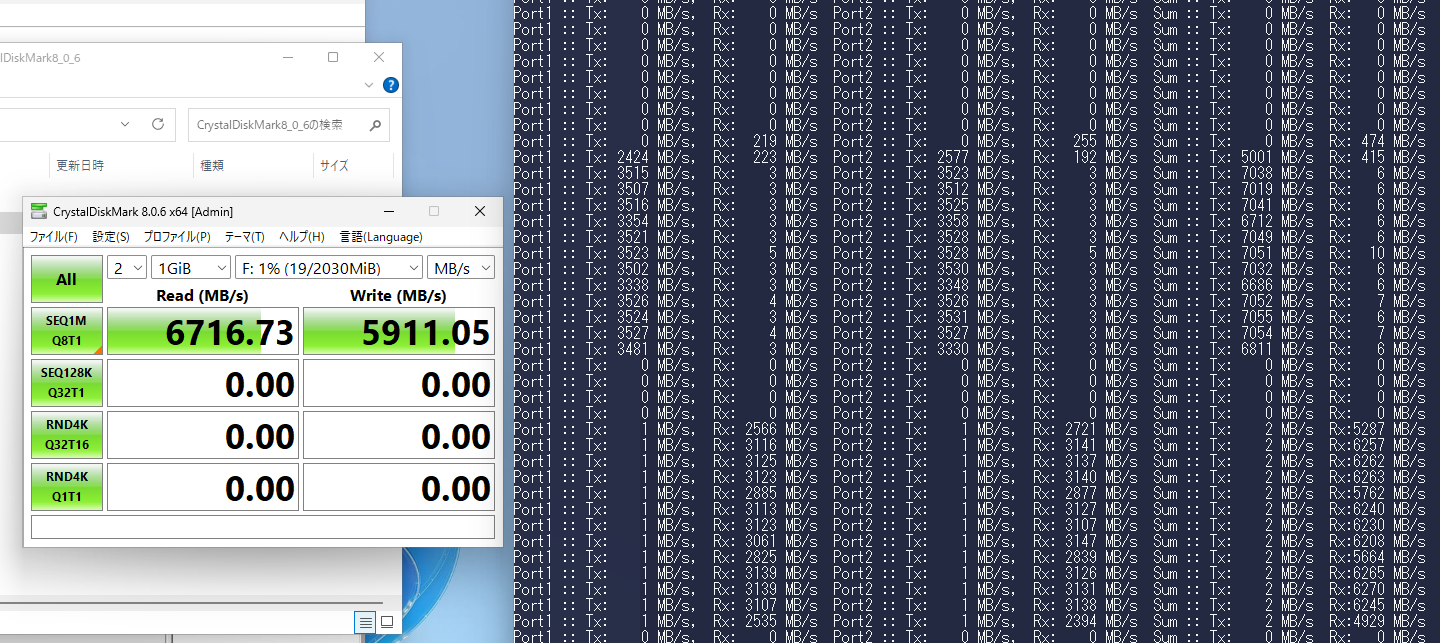This screenshot has width=1440, height=643.
Task: Click the Write (MB/s) column header
Action: coord(398,295)
